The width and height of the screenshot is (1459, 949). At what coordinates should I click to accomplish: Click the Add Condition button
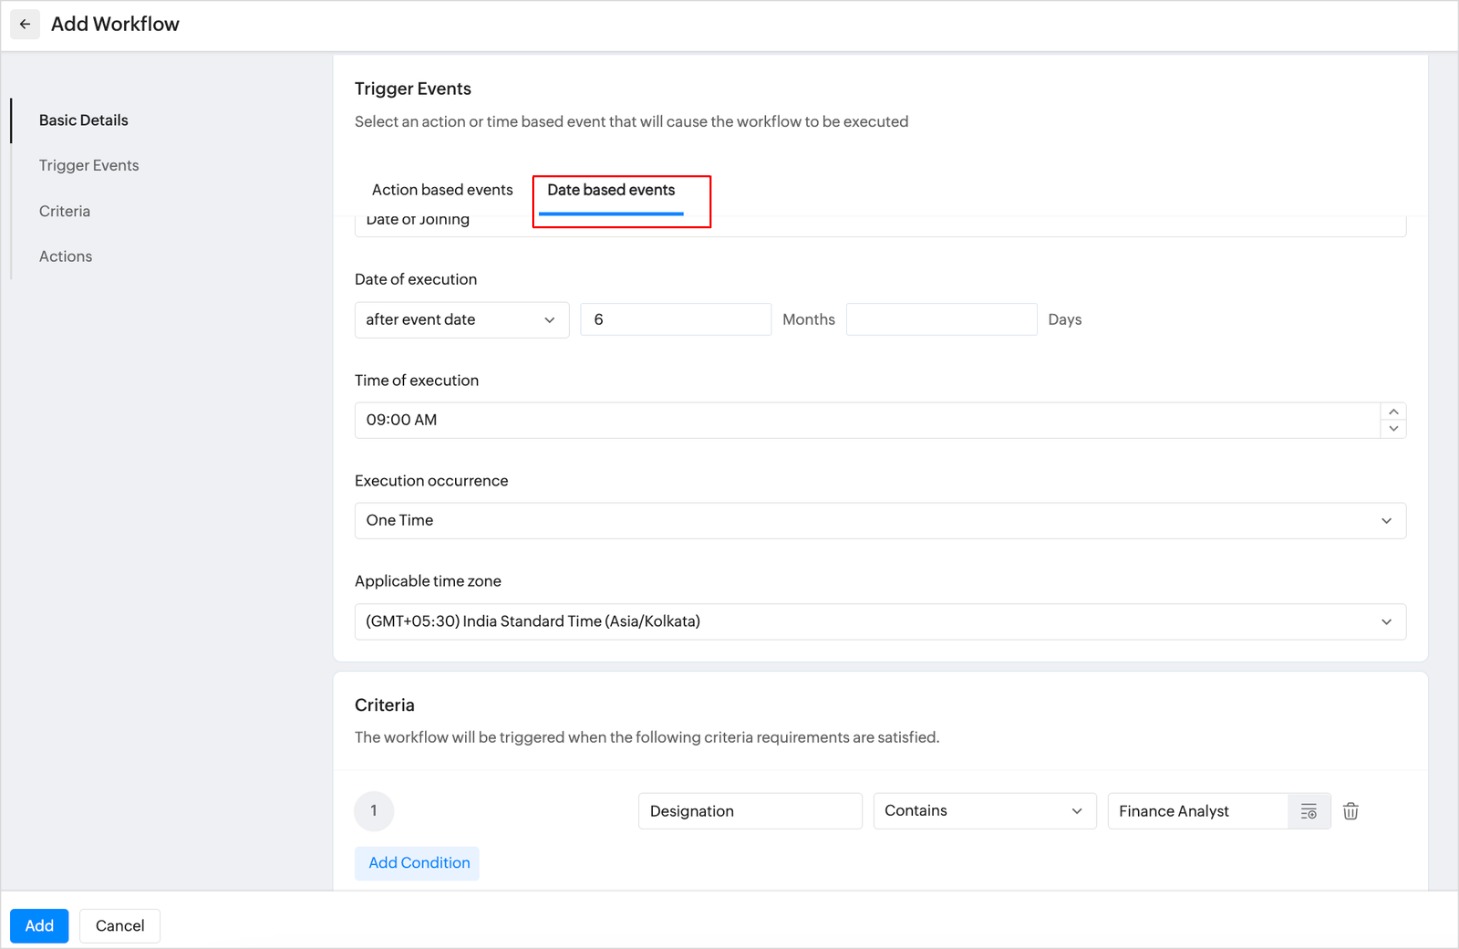418,863
